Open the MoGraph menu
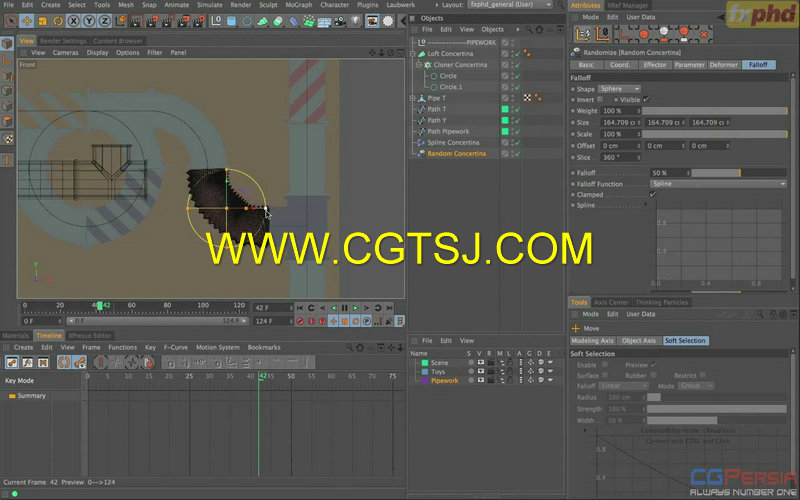 click(298, 5)
